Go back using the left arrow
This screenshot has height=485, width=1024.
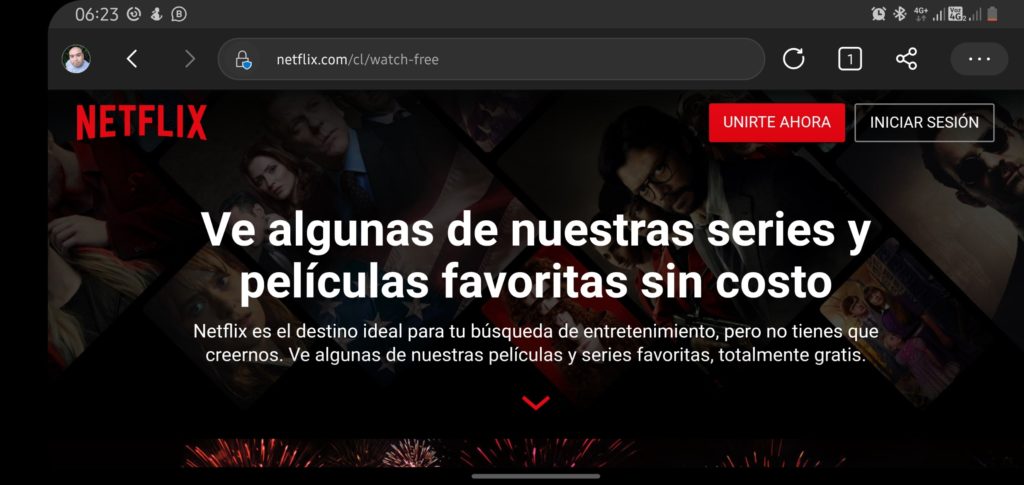(x=132, y=59)
